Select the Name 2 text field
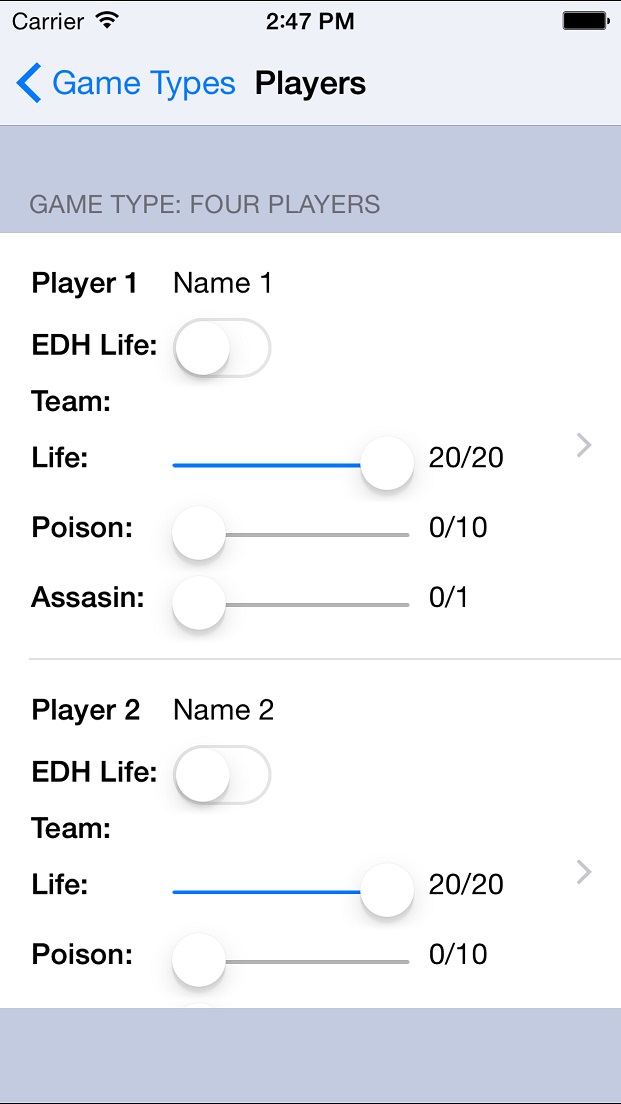The image size is (621, 1104). tap(224, 710)
